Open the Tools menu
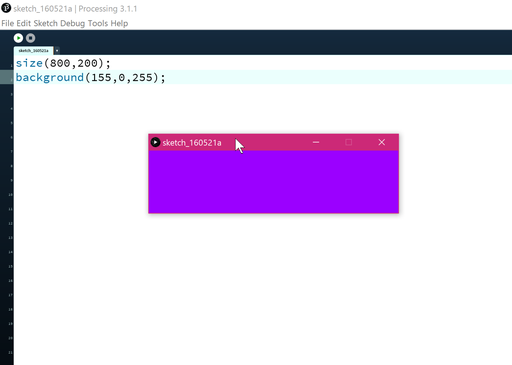 (98, 23)
